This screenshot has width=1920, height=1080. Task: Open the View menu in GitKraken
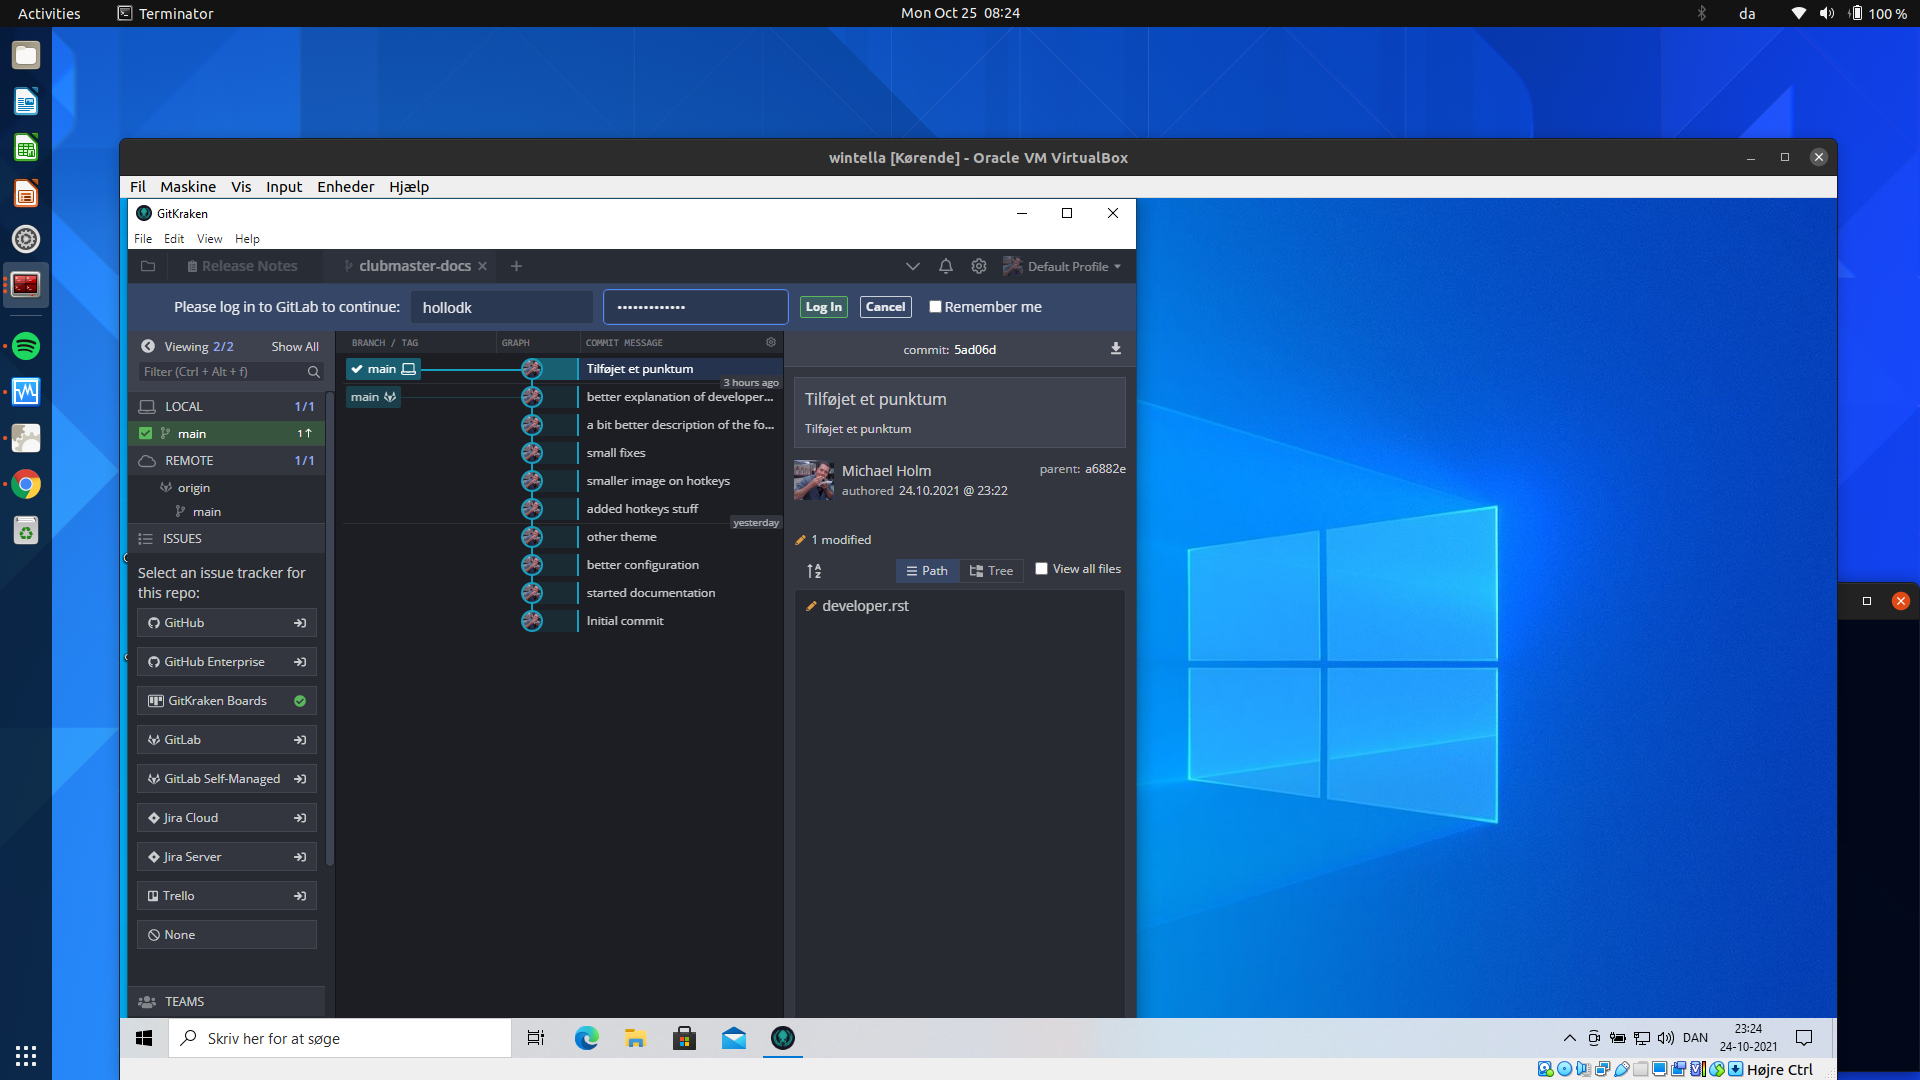[x=209, y=239]
